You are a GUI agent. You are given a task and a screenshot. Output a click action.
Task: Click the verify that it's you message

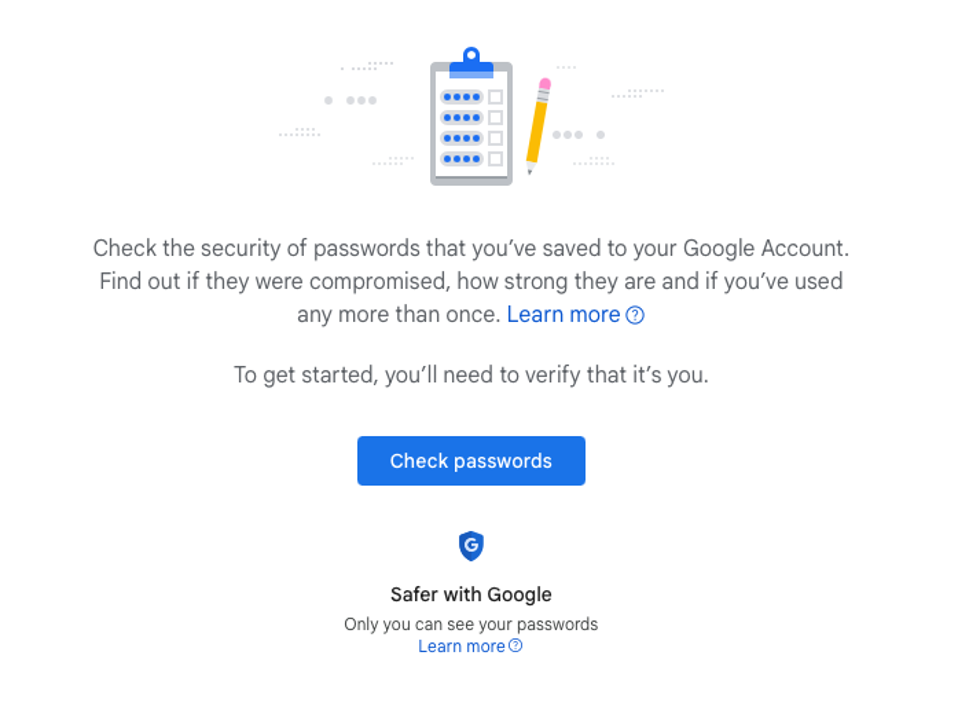(471, 376)
